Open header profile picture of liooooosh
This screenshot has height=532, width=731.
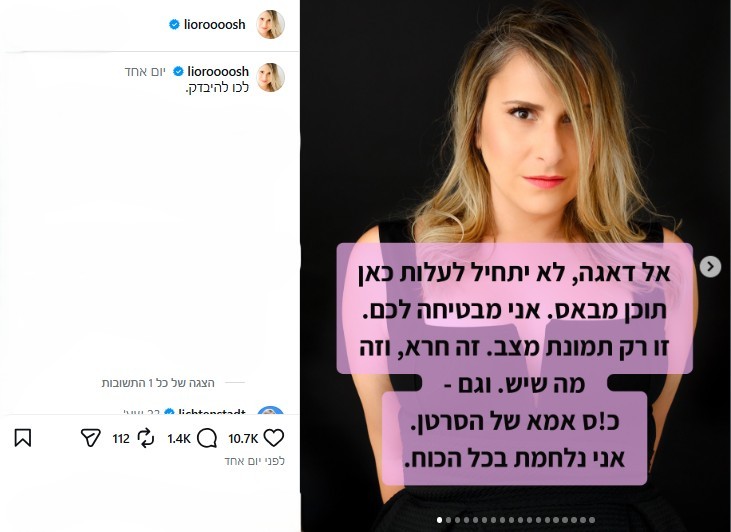point(270,24)
